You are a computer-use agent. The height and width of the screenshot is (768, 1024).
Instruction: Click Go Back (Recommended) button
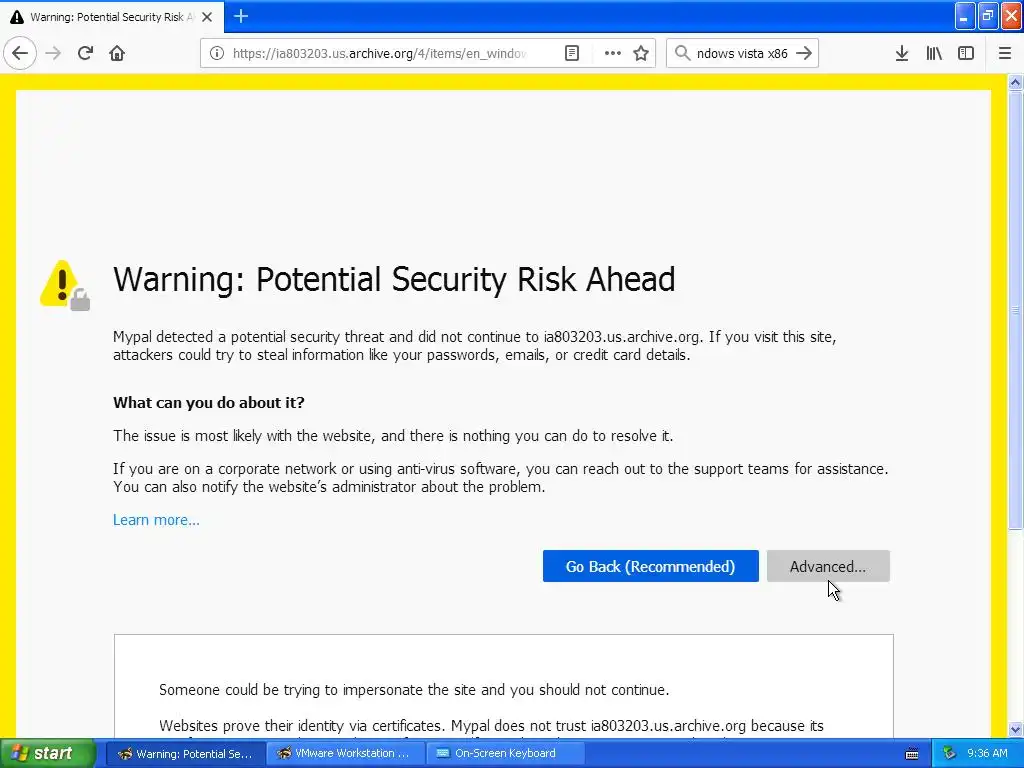650,566
